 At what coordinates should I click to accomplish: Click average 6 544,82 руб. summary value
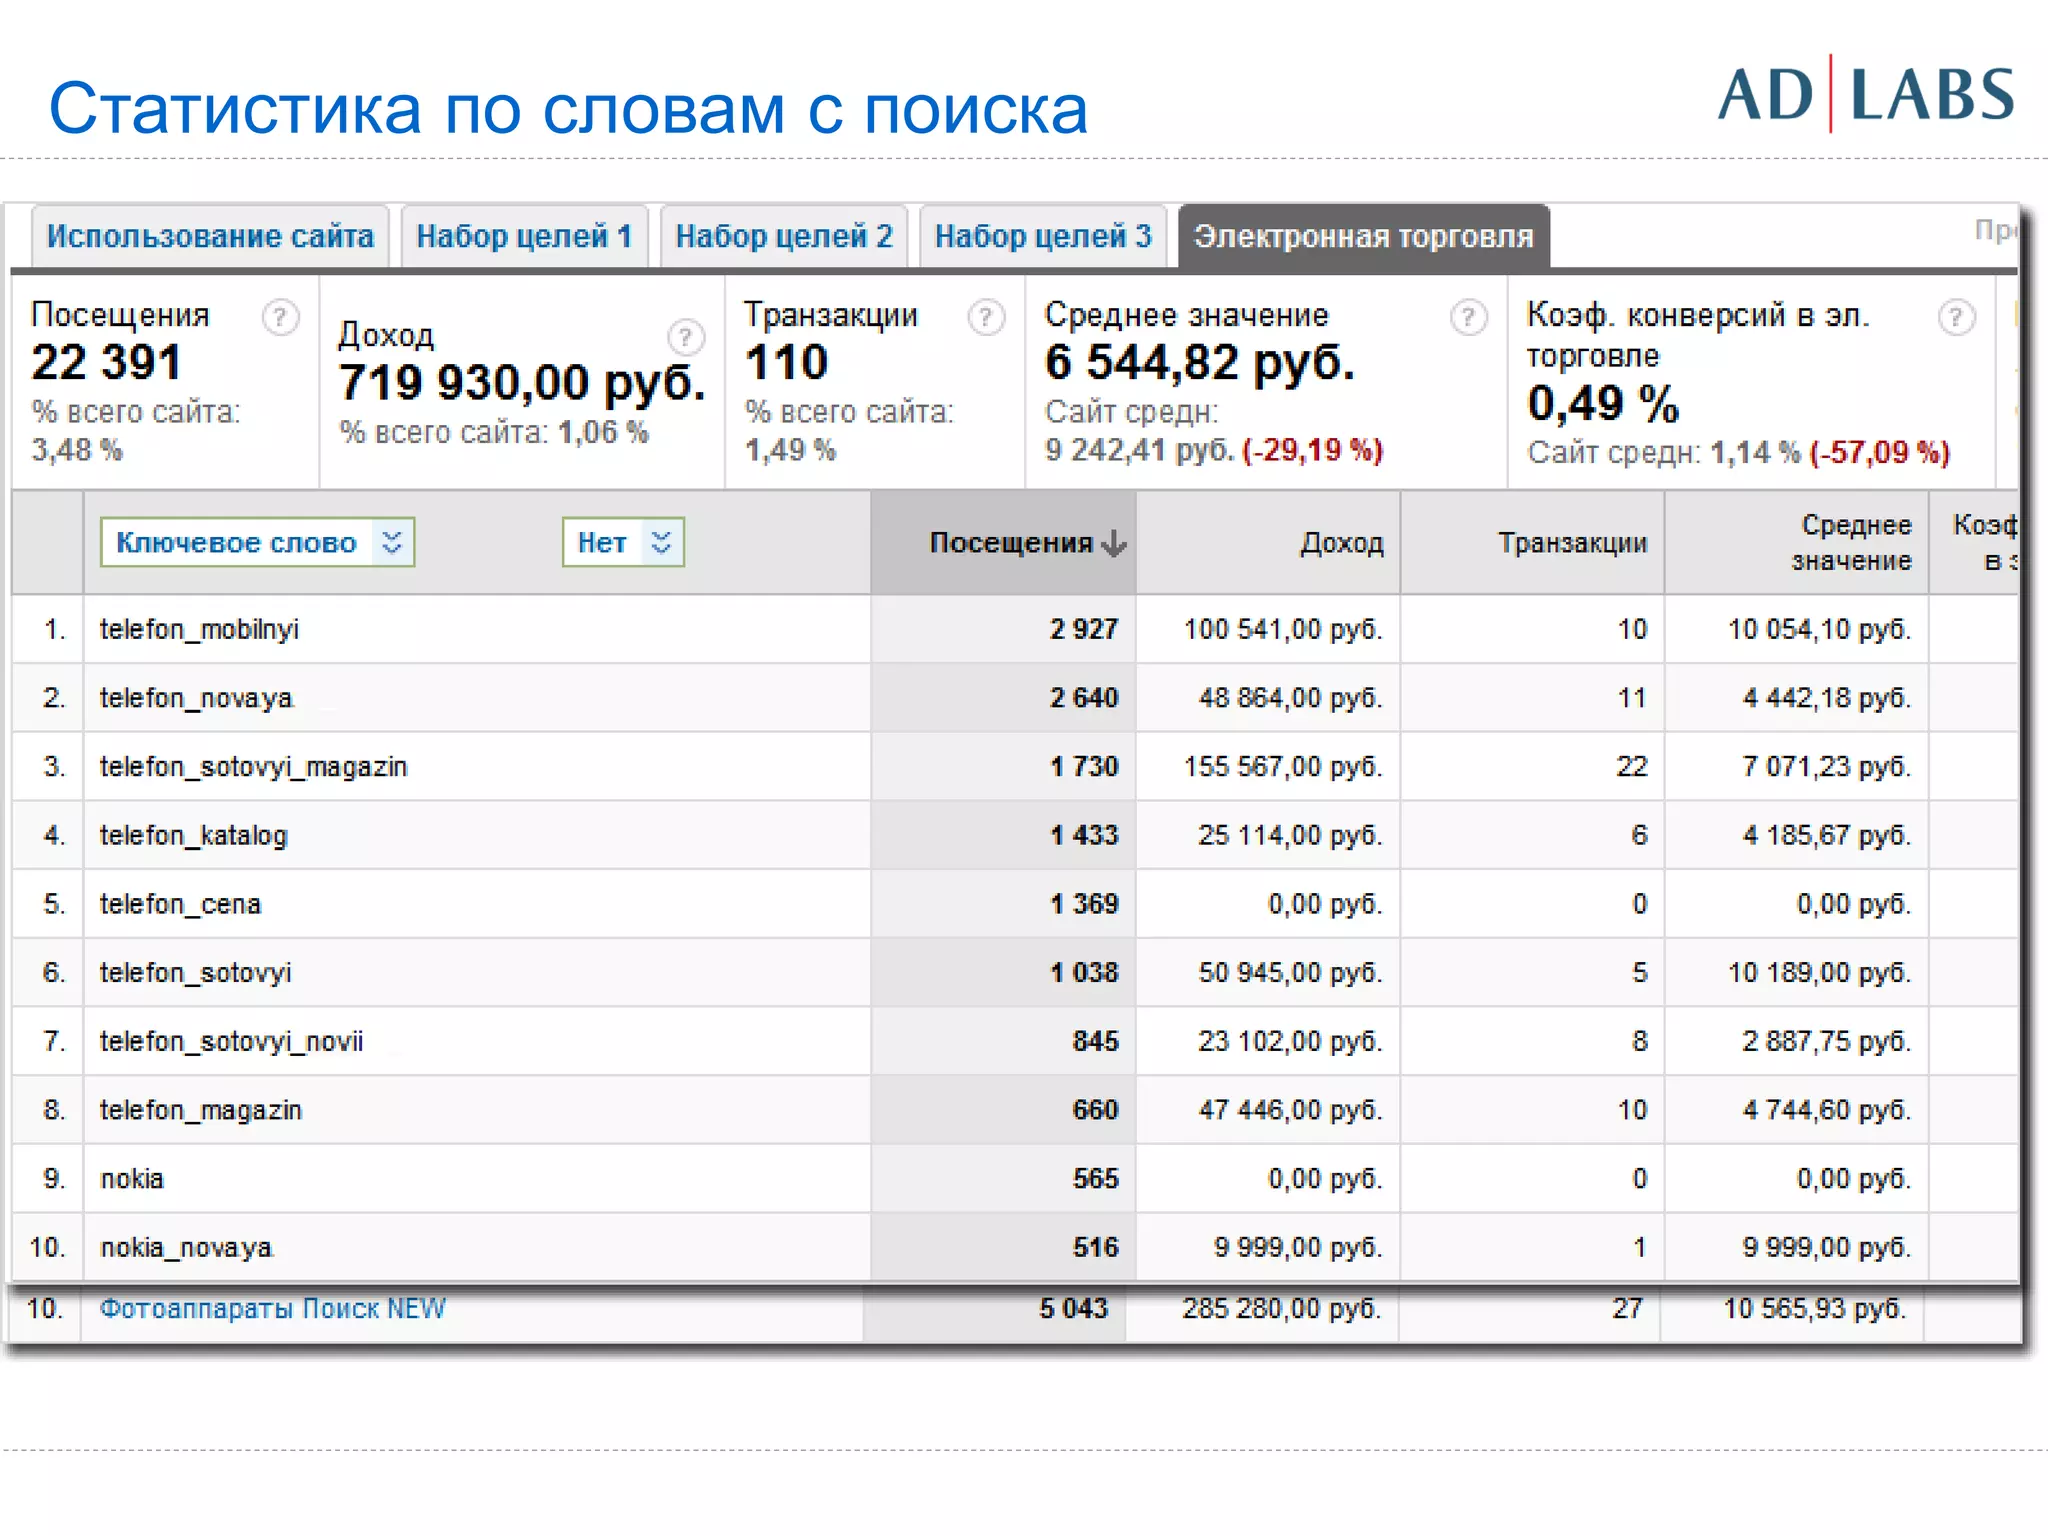tap(1199, 362)
